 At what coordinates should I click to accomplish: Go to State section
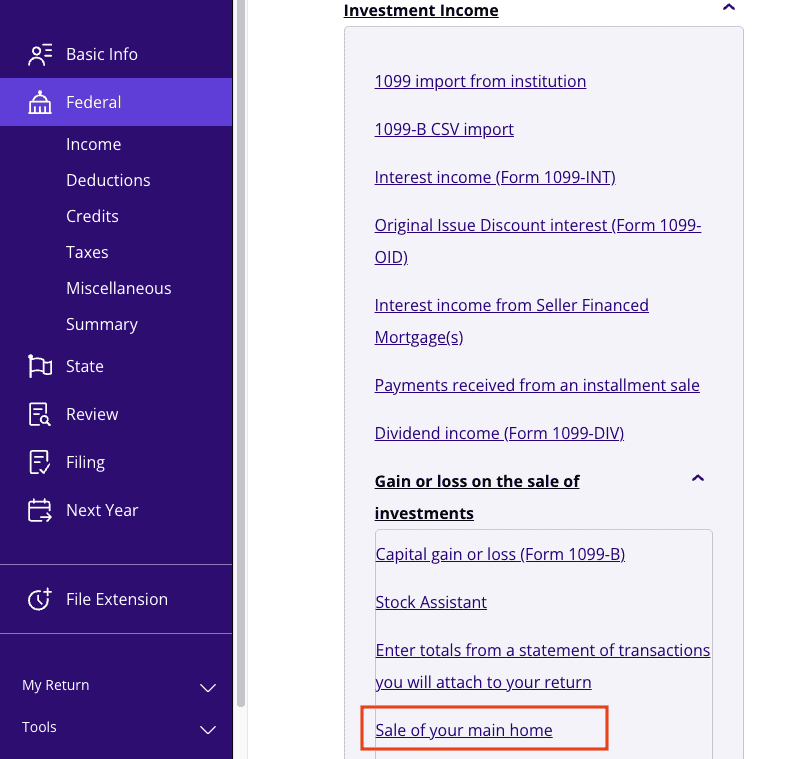pyautogui.click(x=85, y=366)
